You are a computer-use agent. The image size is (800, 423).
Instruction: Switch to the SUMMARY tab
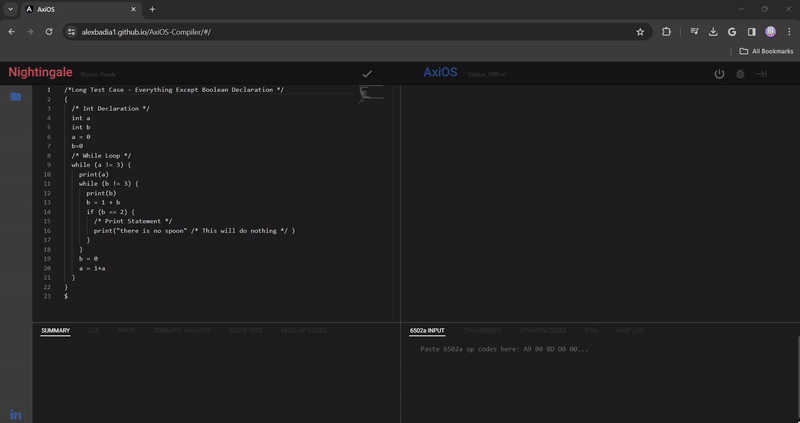[x=55, y=331]
